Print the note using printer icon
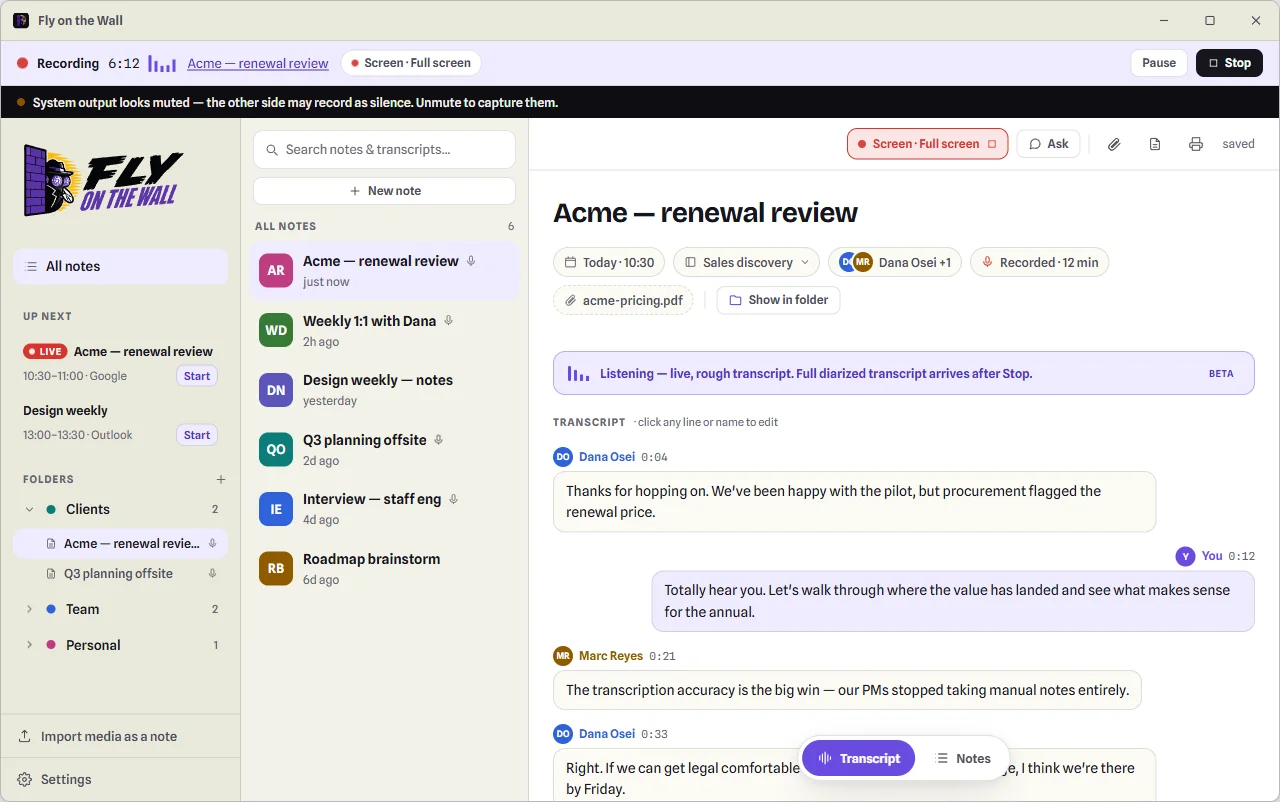The height and width of the screenshot is (802, 1280). 1196,144
